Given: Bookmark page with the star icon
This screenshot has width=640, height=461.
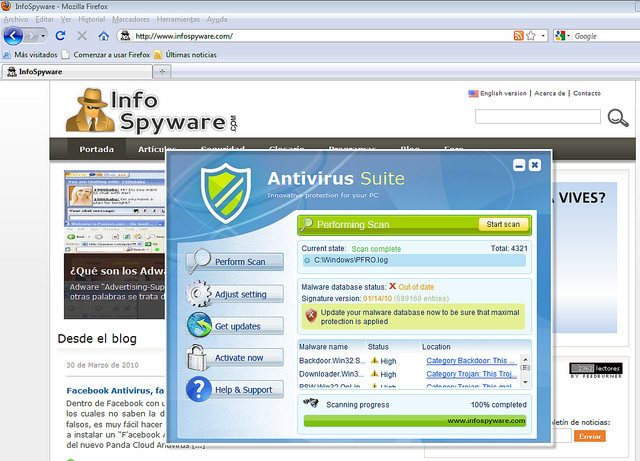Looking at the screenshot, I should (531, 36).
